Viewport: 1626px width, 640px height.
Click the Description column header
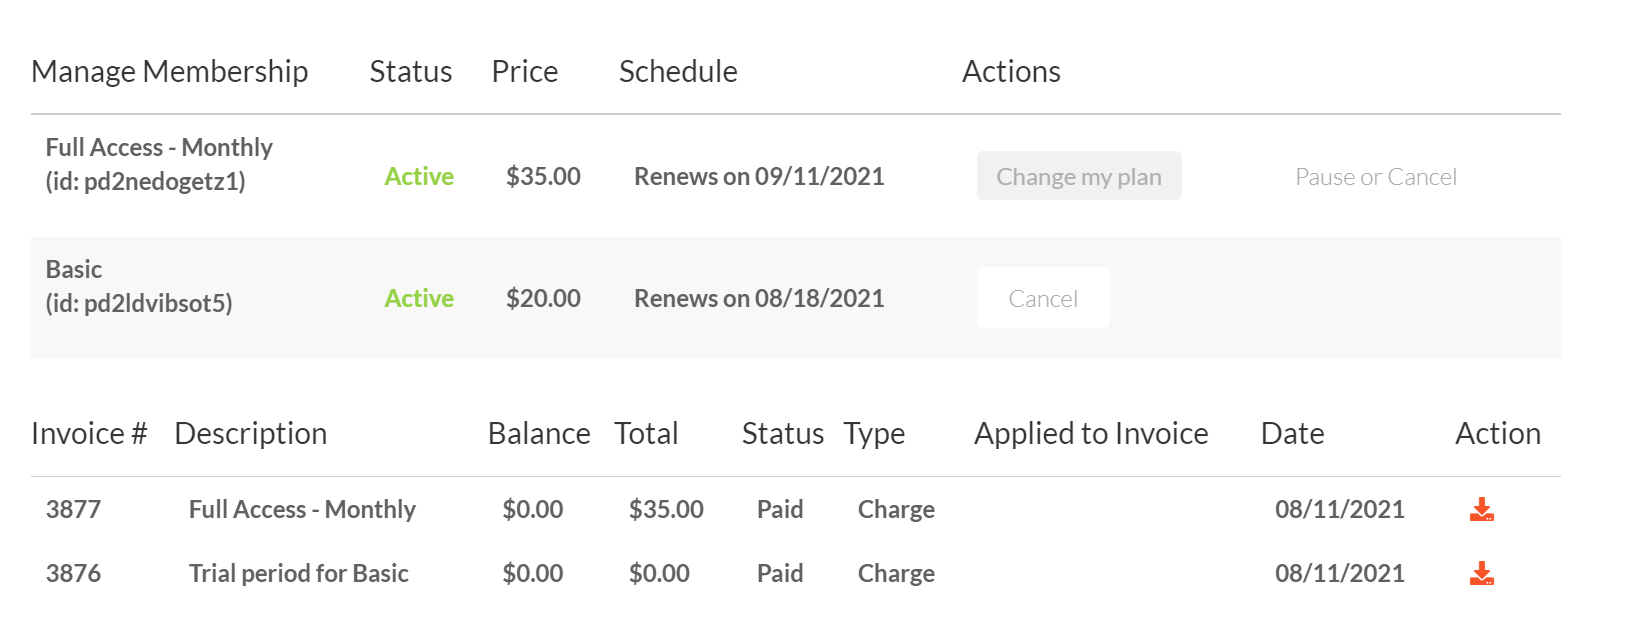pyautogui.click(x=250, y=434)
